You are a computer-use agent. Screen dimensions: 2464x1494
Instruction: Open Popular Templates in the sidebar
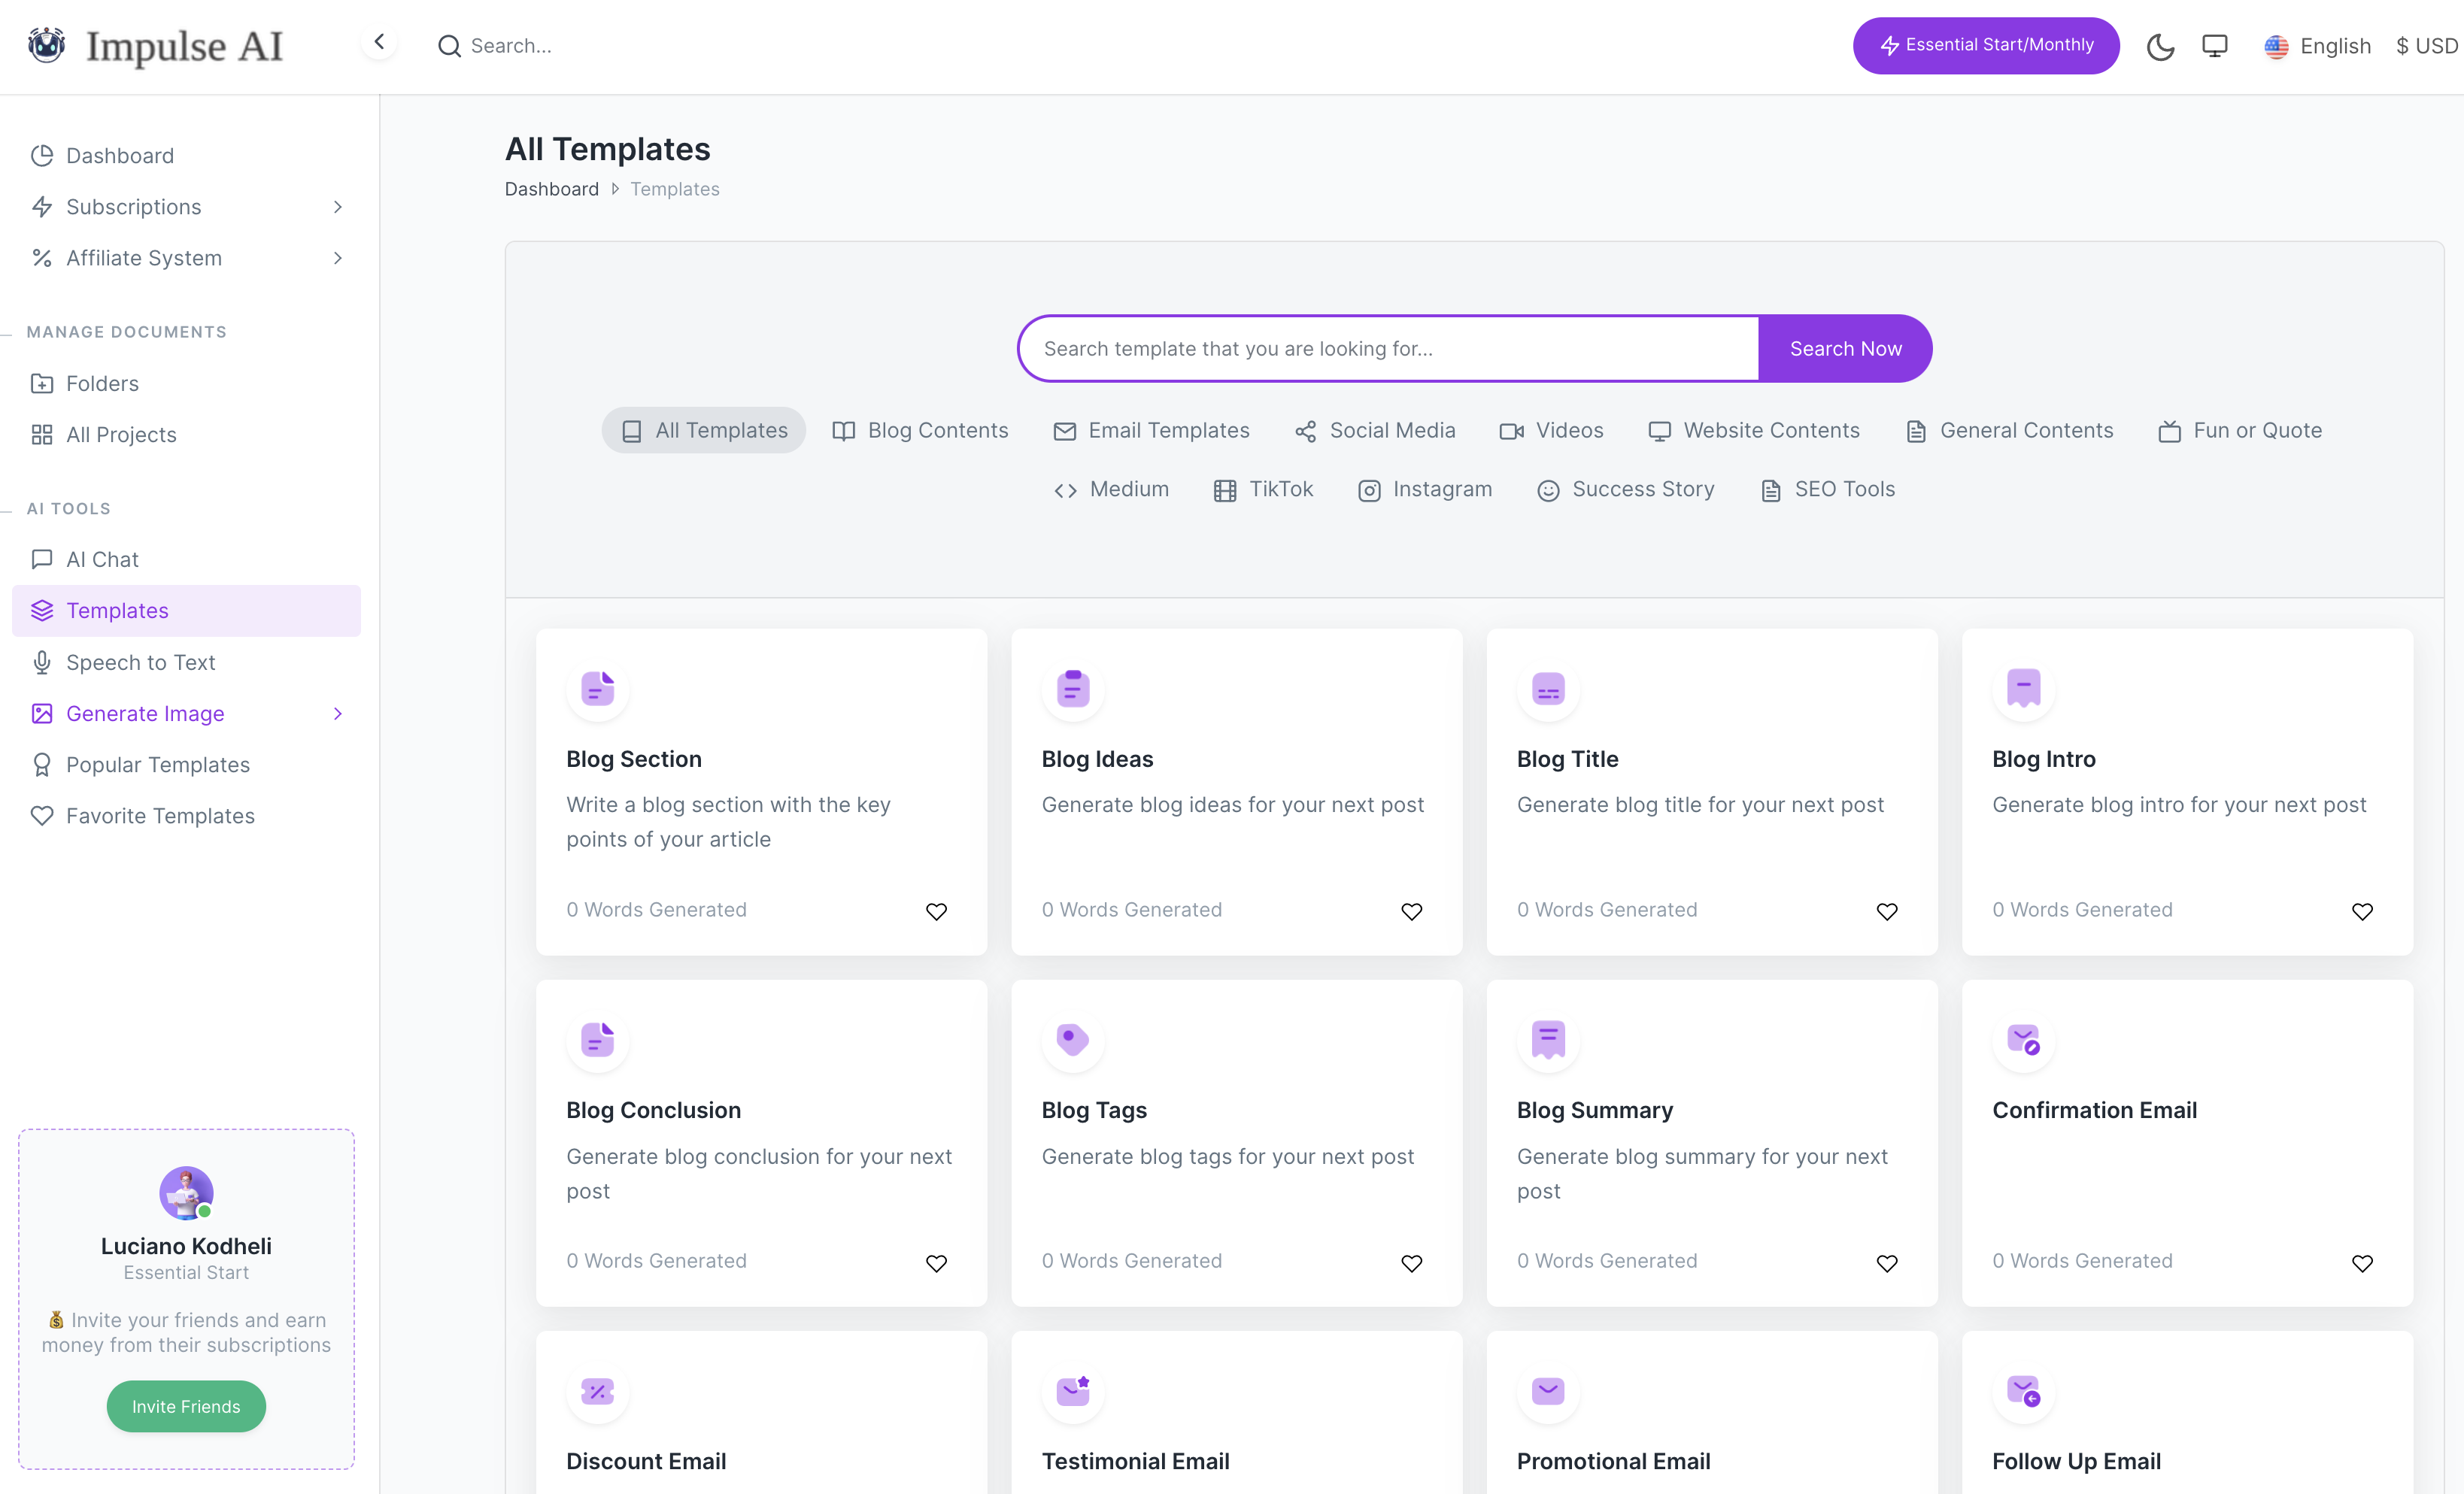tap(186, 764)
